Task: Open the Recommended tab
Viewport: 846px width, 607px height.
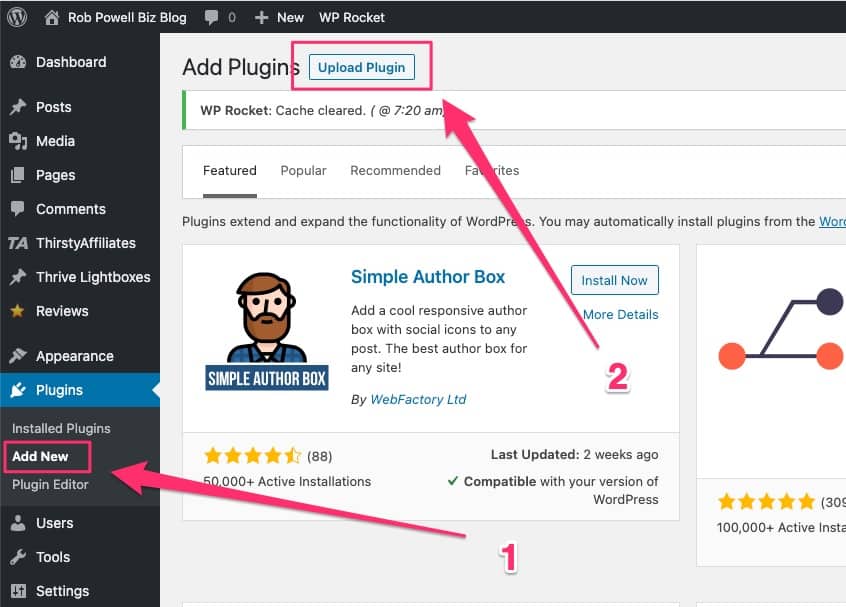Action: 395,170
